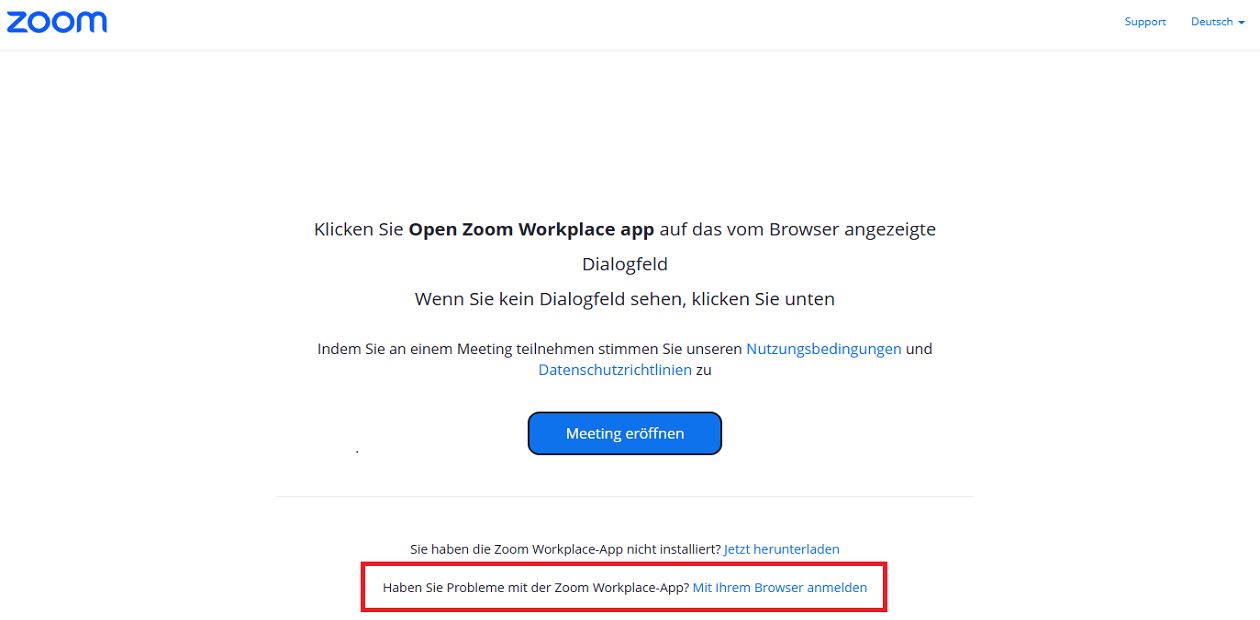Viewport: 1260px width, 620px height.
Task: Click the word und after Nutzungsbedingungen
Action: (x=919, y=349)
